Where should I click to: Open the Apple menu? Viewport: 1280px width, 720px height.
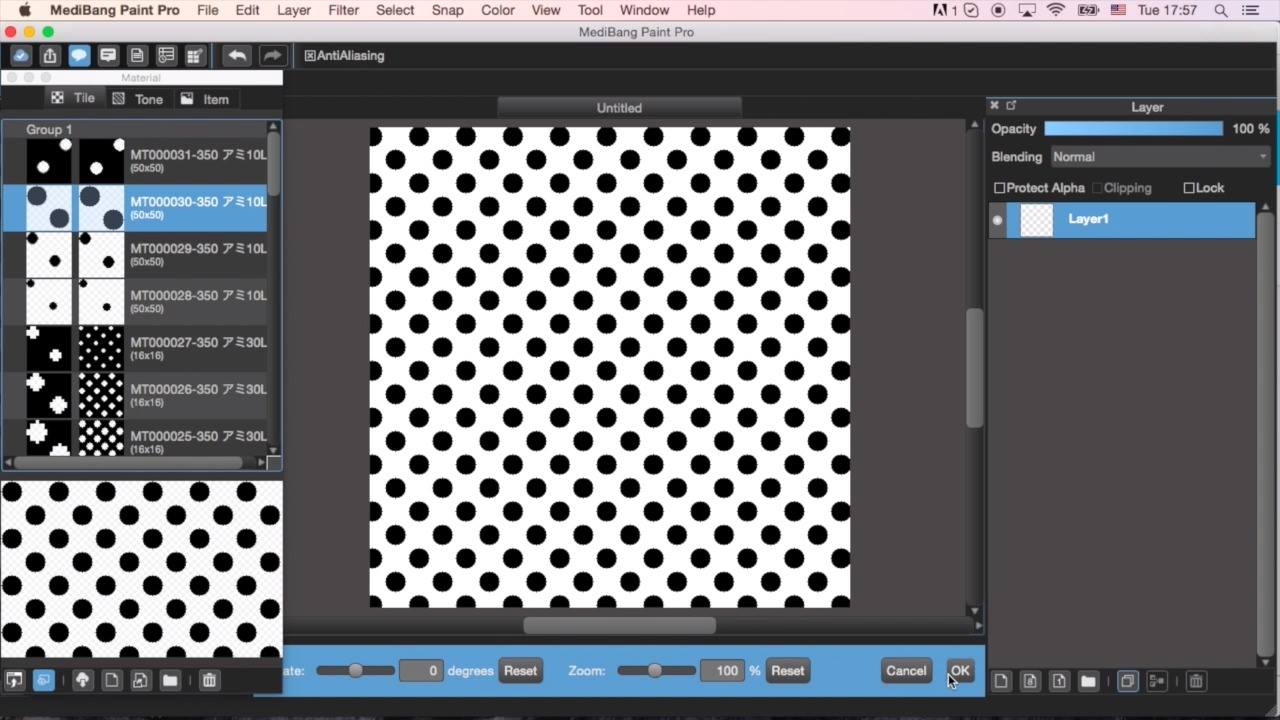24,10
